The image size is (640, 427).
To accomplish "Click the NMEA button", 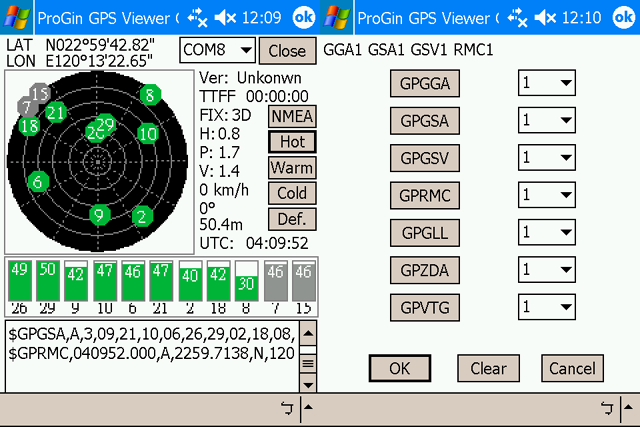I will click(x=292, y=116).
